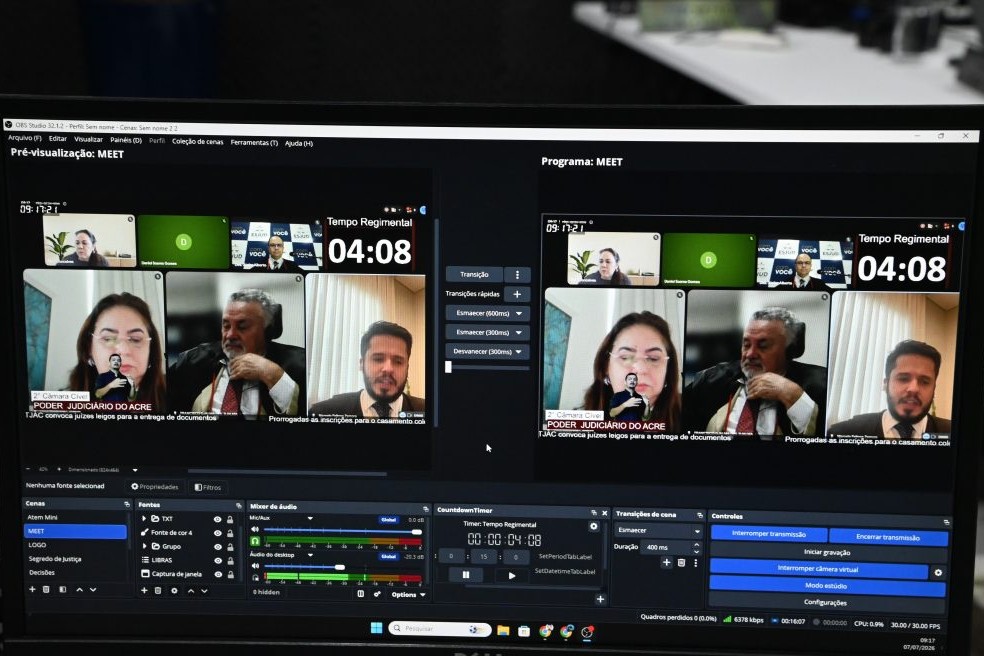Add quick transition with plus button
Screen dimensions: 984x656
pos(517,294)
